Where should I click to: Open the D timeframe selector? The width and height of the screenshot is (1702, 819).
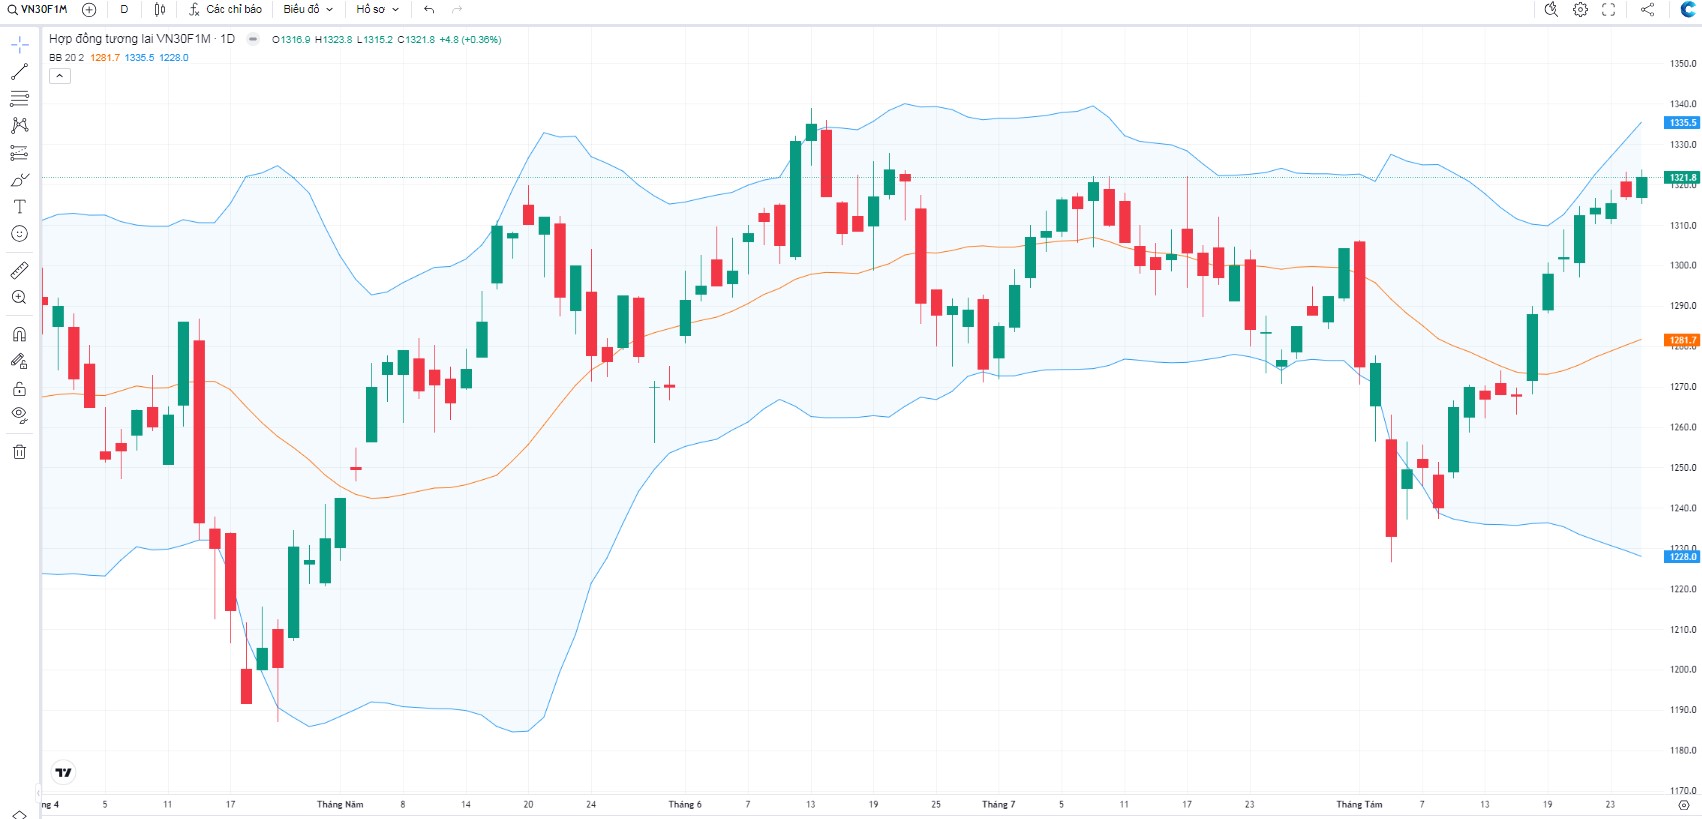[x=124, y=9]
